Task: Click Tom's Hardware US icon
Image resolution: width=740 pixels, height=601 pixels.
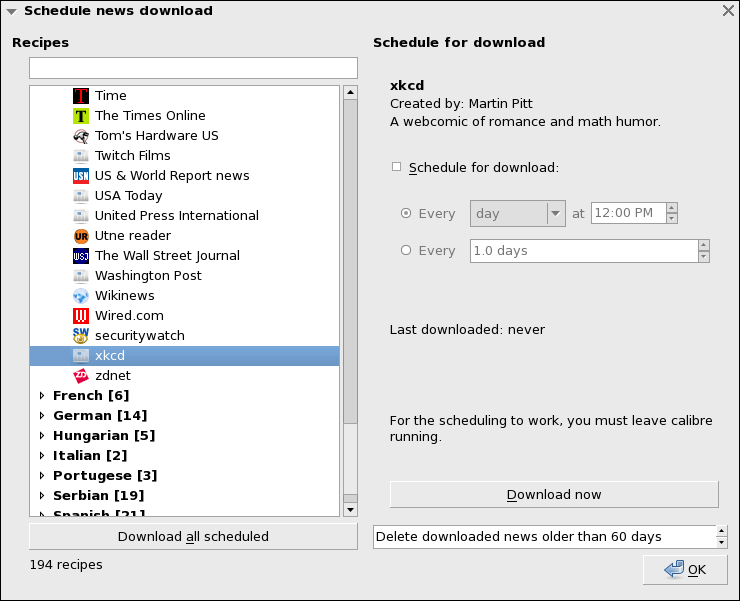Action: point(81,136)
